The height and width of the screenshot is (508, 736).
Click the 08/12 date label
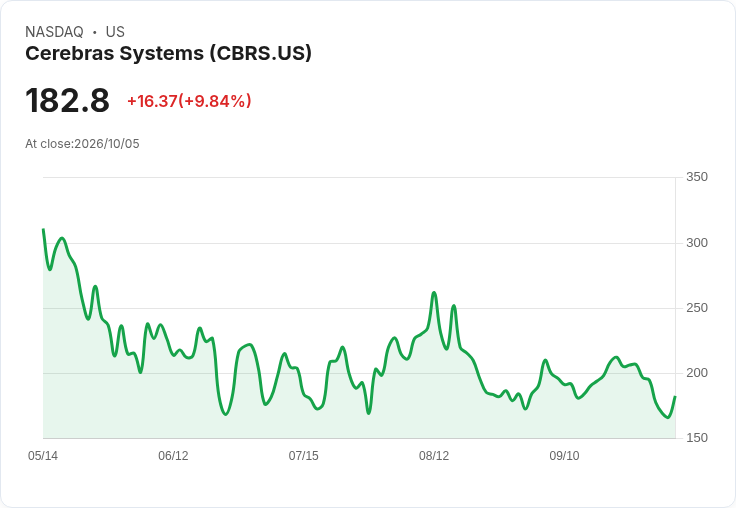(434, 456)
